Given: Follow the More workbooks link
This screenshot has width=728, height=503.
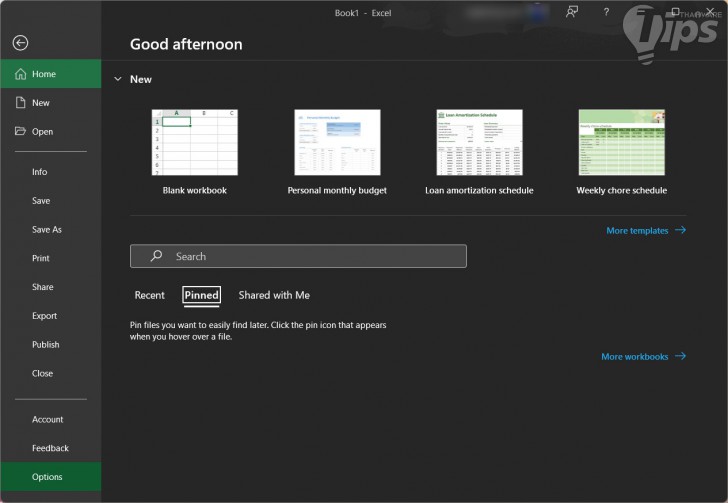Looking at the screenshot, I should point(644,357).
